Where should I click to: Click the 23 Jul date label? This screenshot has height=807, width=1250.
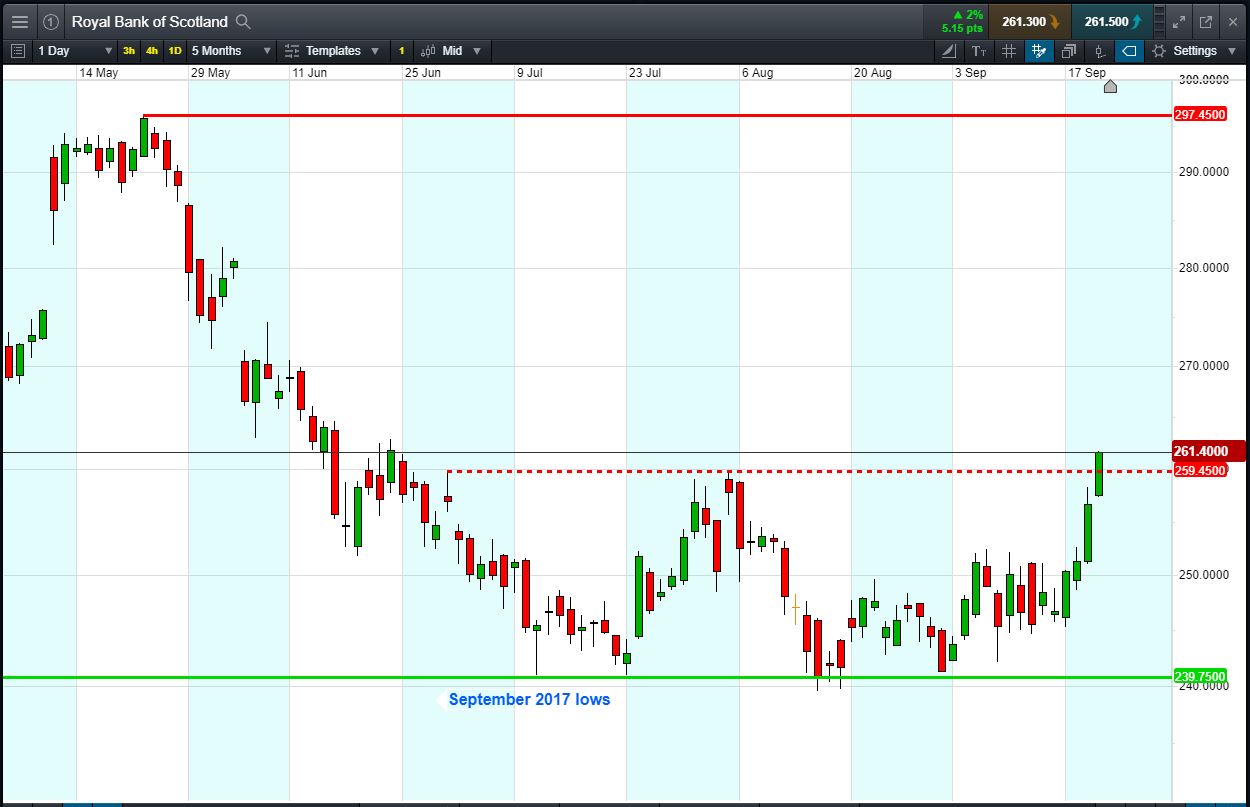coord(645,73)
